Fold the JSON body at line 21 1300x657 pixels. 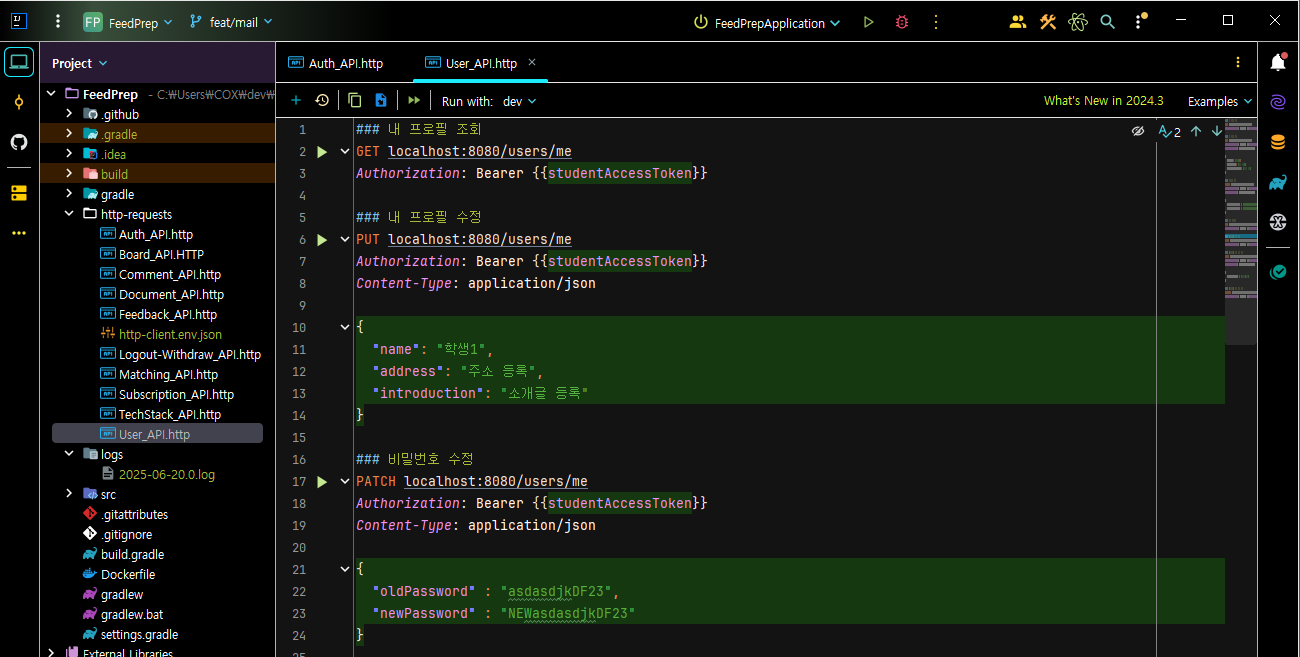(345, 569)
